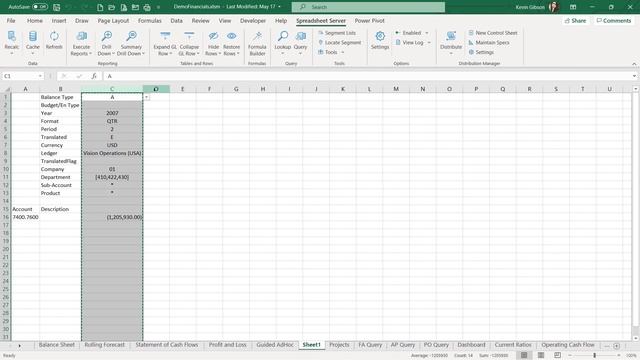Image resolution: width=640 pixels, height=360 pixels.
Task: Select the cell containing 7400.7600
Action: point(25,217)
